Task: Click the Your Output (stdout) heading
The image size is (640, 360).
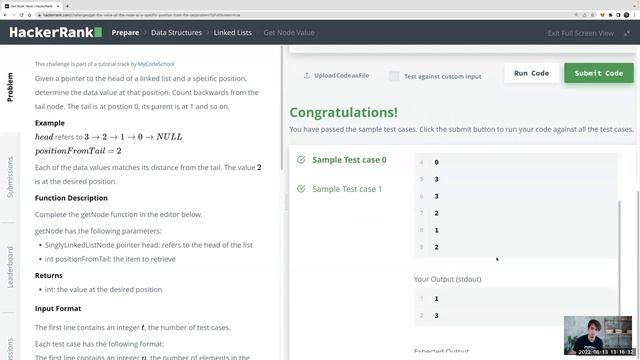Action: click(x=447, y=279)
